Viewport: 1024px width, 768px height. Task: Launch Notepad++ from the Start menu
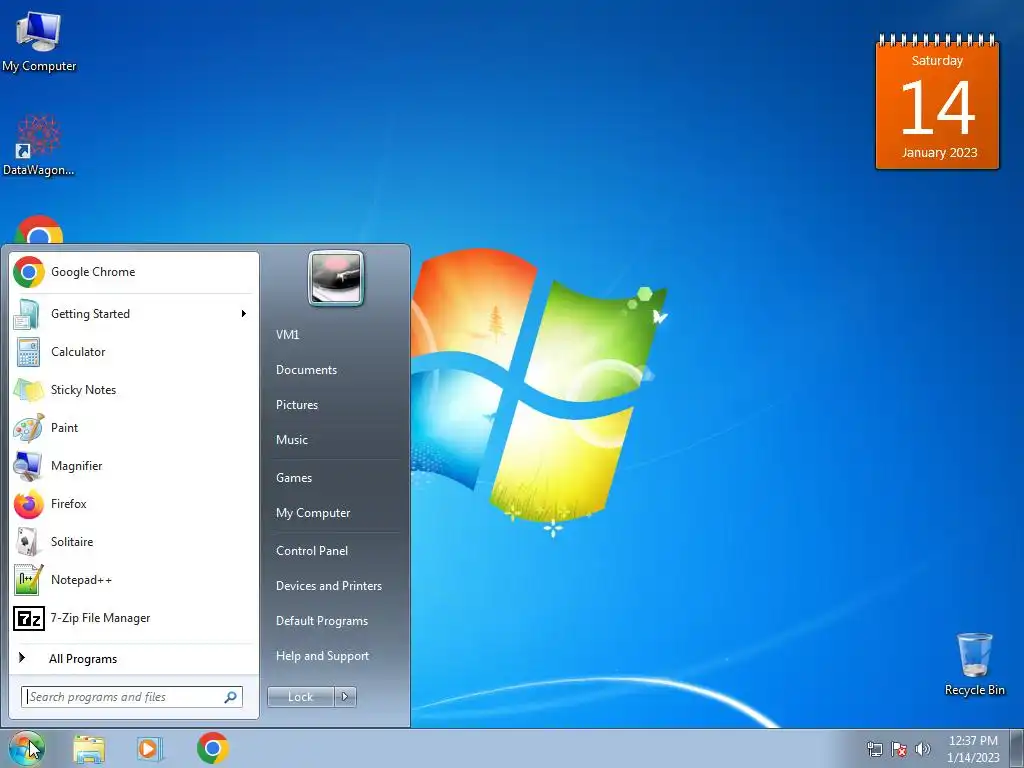coord(133,580)
